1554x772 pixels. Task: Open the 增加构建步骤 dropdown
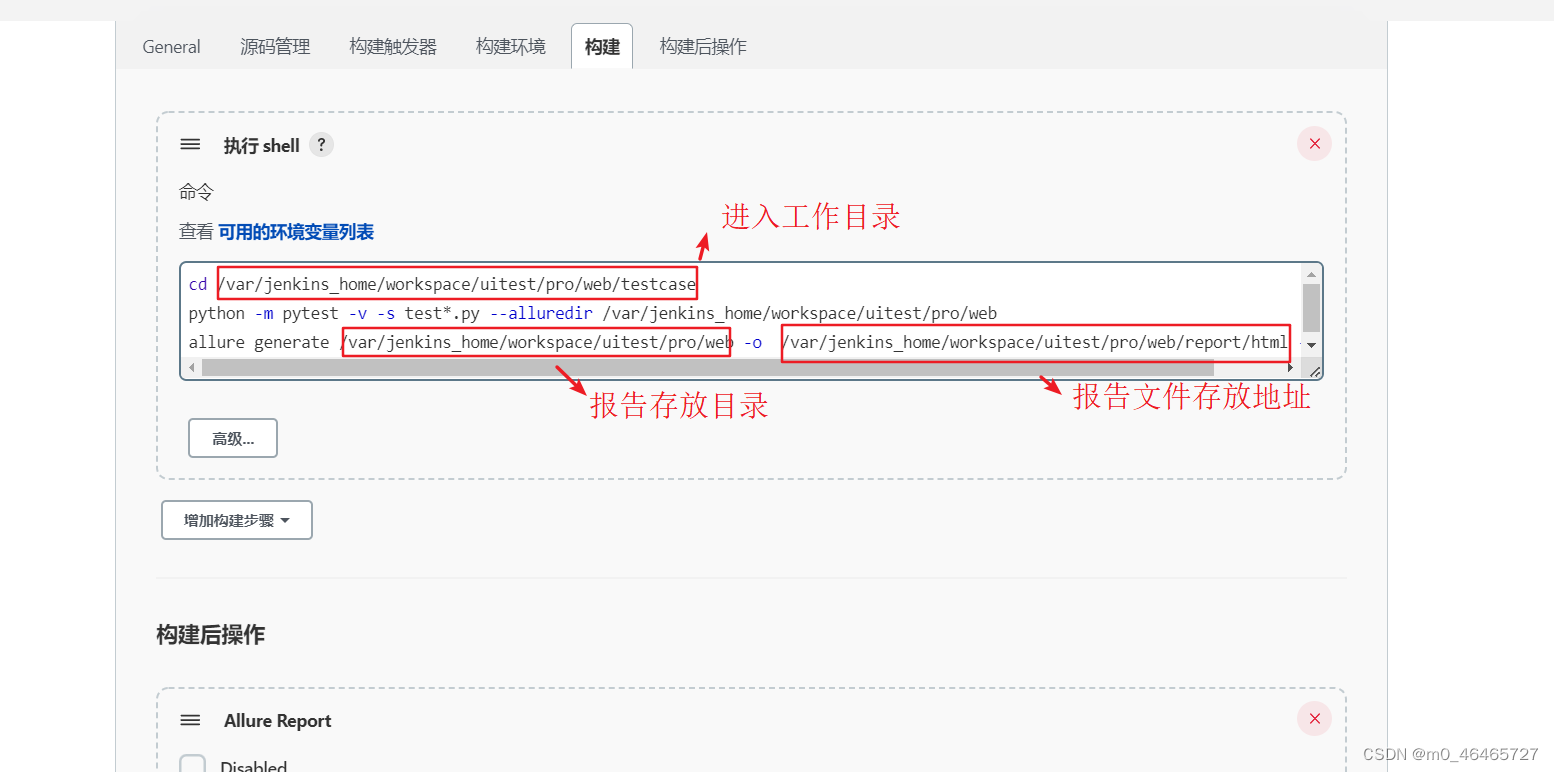pos(237,520)
